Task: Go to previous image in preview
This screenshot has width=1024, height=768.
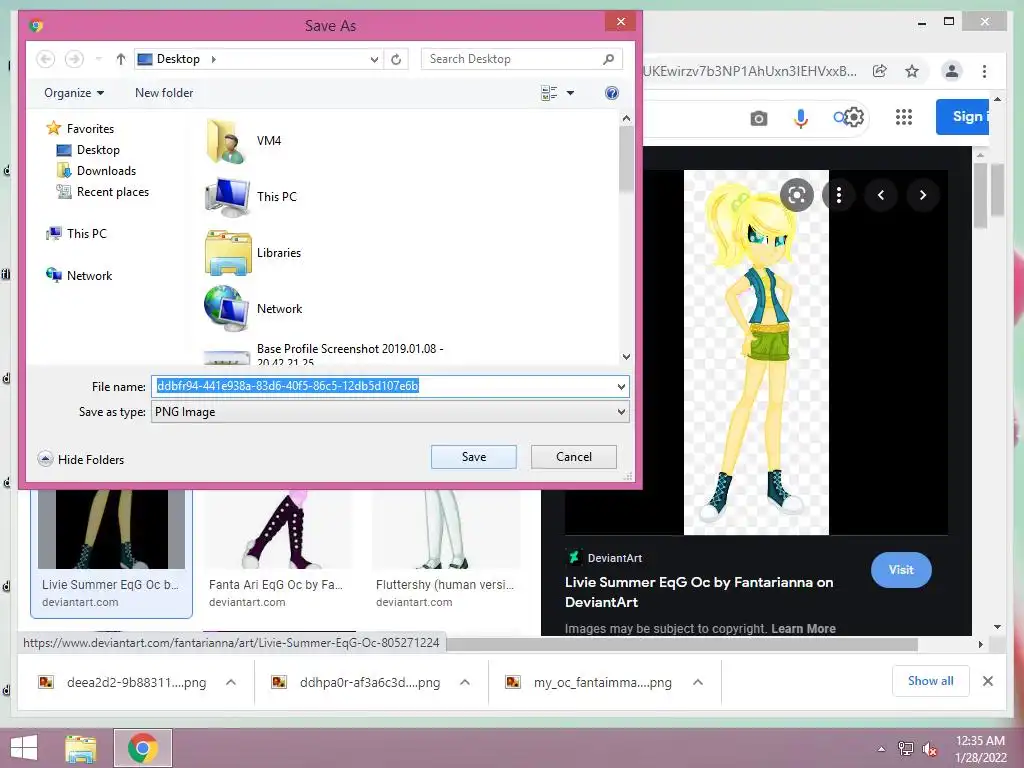Action: pyautogui.click(x=880, y=195)
